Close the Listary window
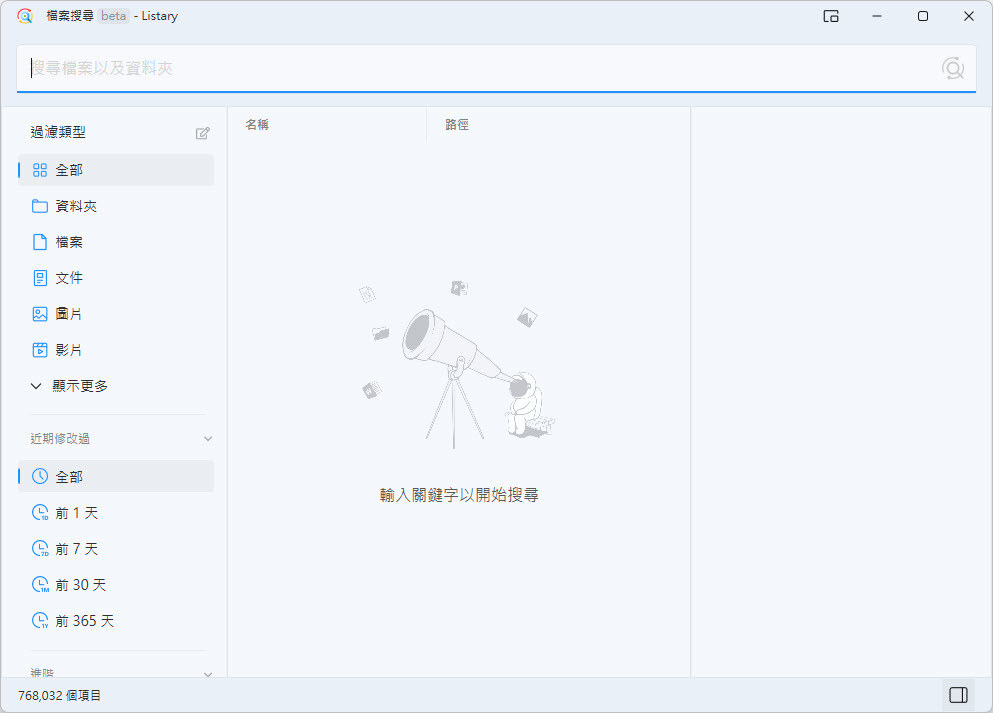This screenshot has height=713, width=993. (x=969, y=16)
